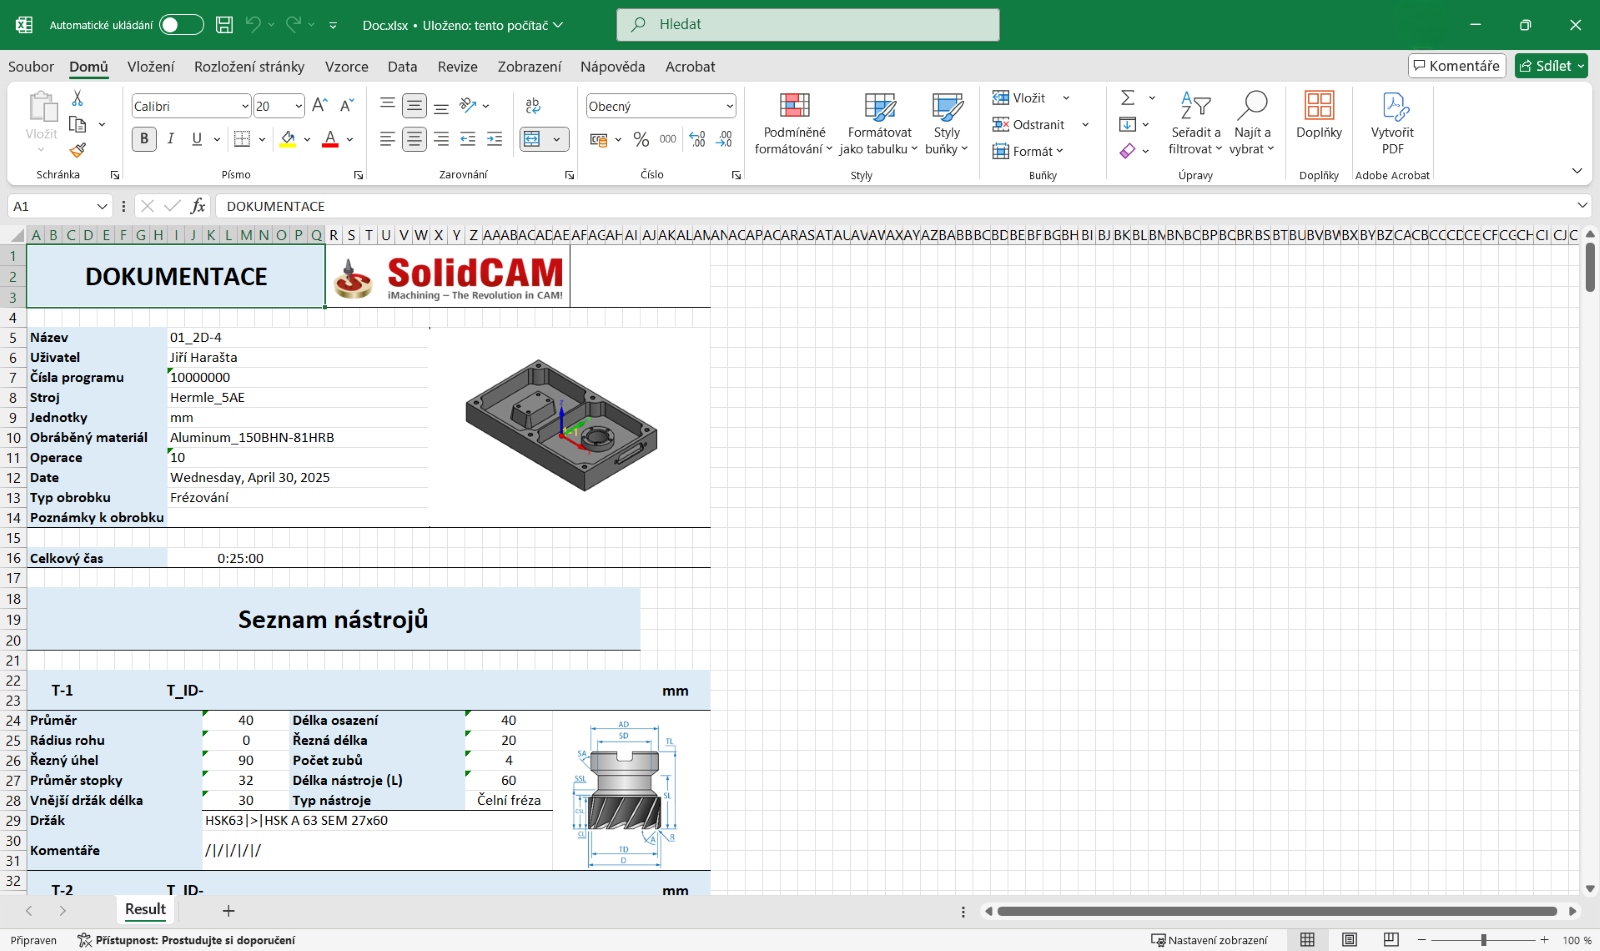Collapse the ribbon with the chevron
1600x951 pixels.
pos(1577,171)
